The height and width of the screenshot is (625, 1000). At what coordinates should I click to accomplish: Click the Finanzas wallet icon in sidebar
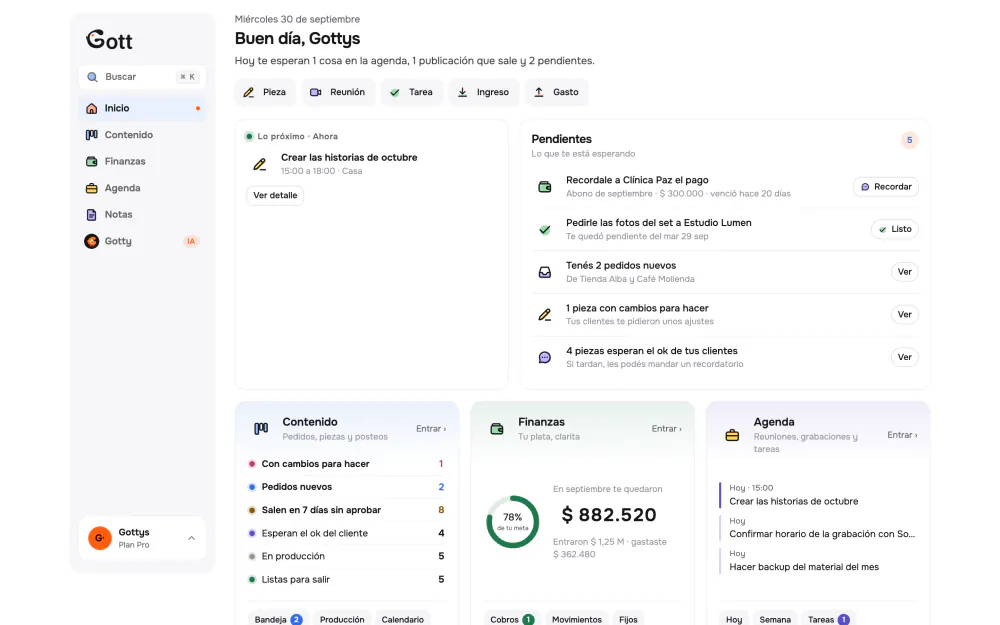coord(92,162)
